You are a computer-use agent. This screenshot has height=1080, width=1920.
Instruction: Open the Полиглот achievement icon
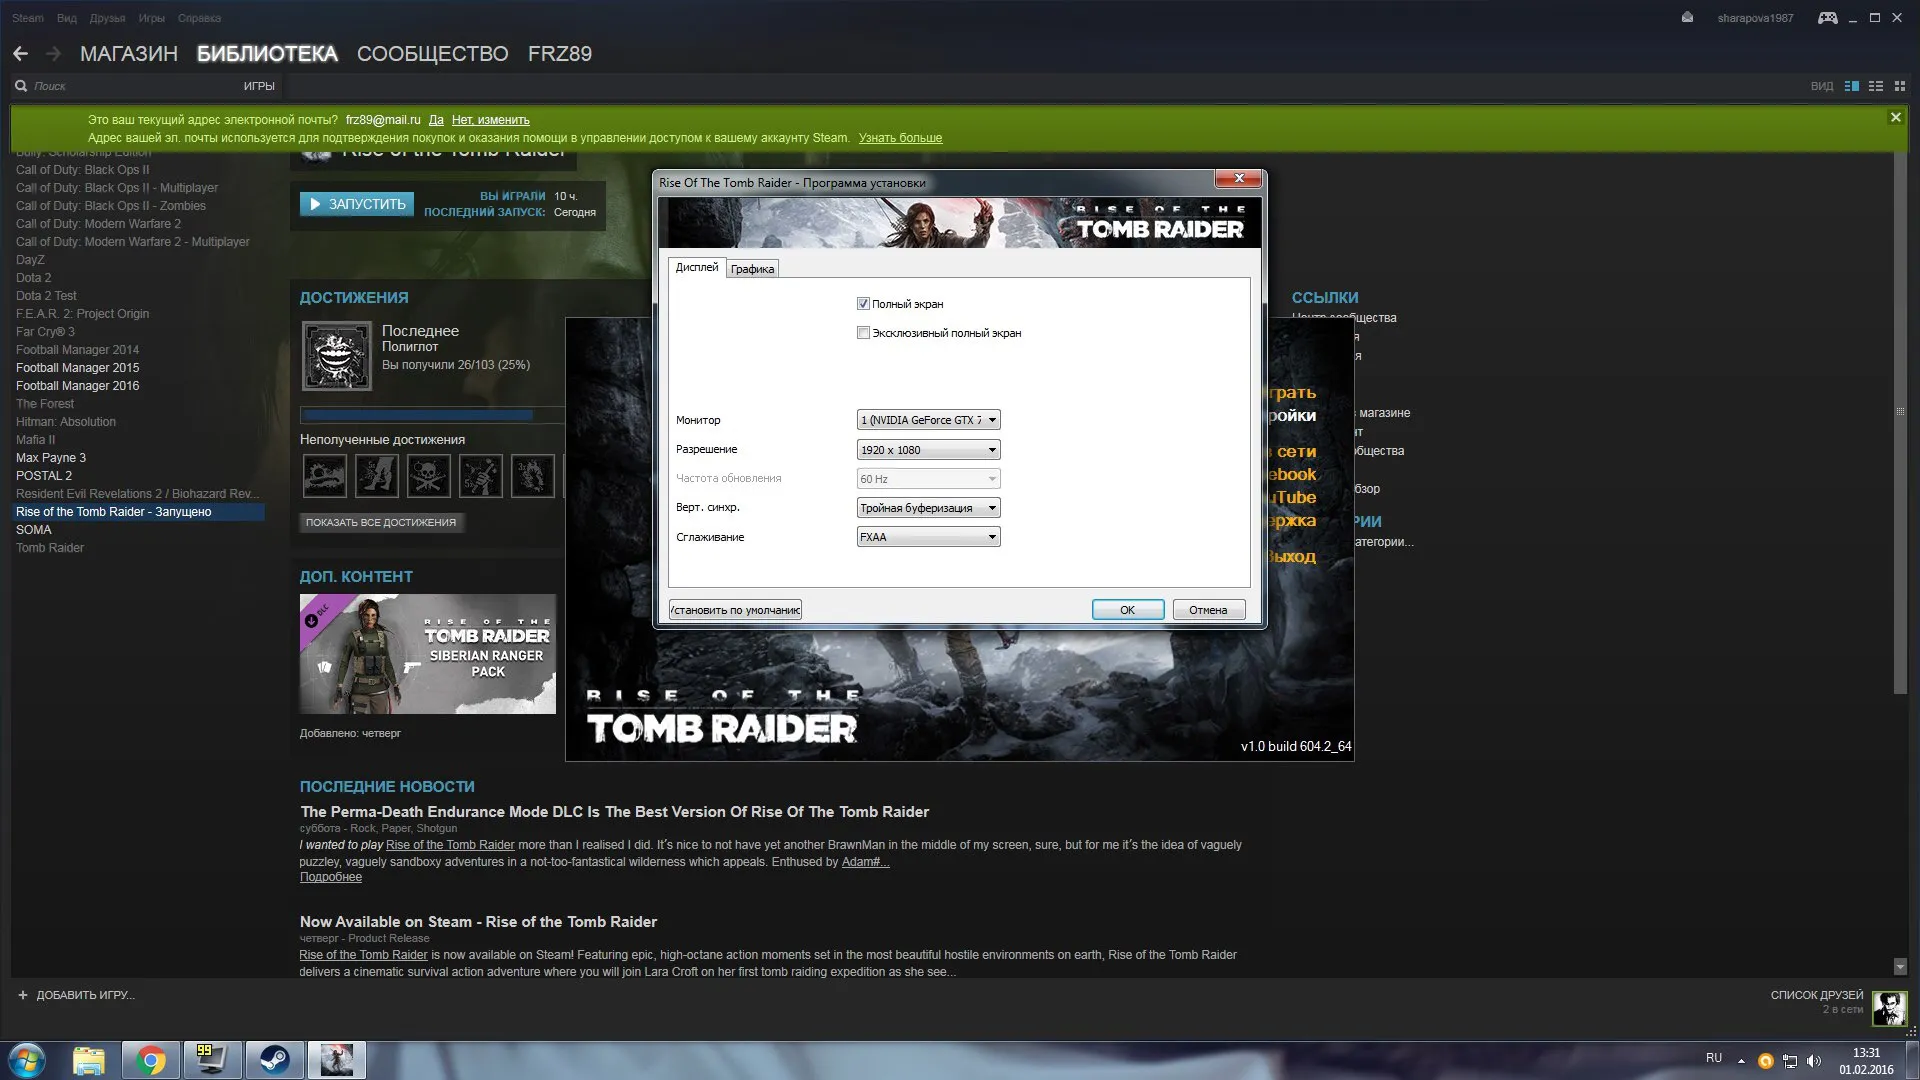pos(337,356)
